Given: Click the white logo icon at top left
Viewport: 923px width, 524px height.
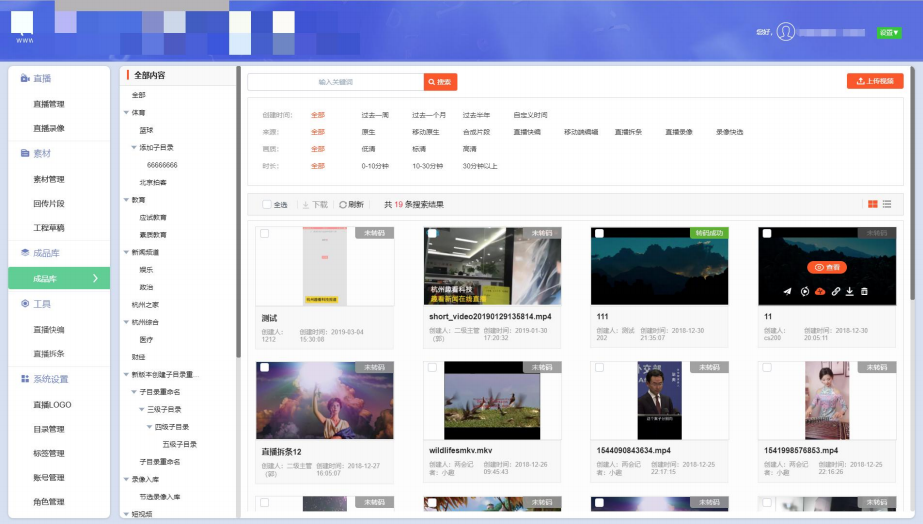Looking at the screenshot, I should point(22,24).
